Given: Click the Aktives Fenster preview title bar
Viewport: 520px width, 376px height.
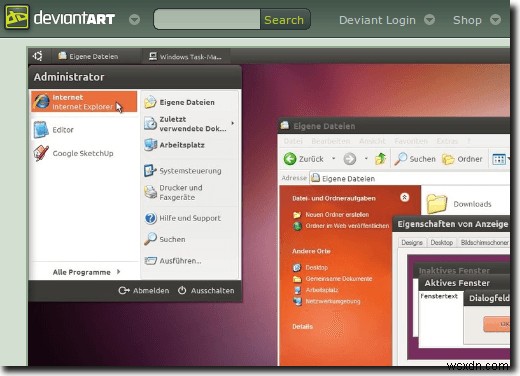Looking at the screenshot, I should click(464, 283).
